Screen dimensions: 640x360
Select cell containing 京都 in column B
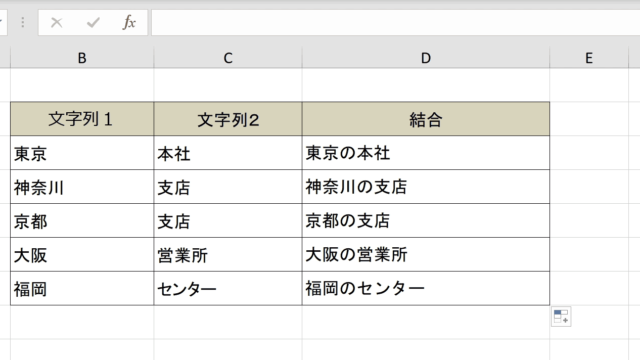pos(82,221)
